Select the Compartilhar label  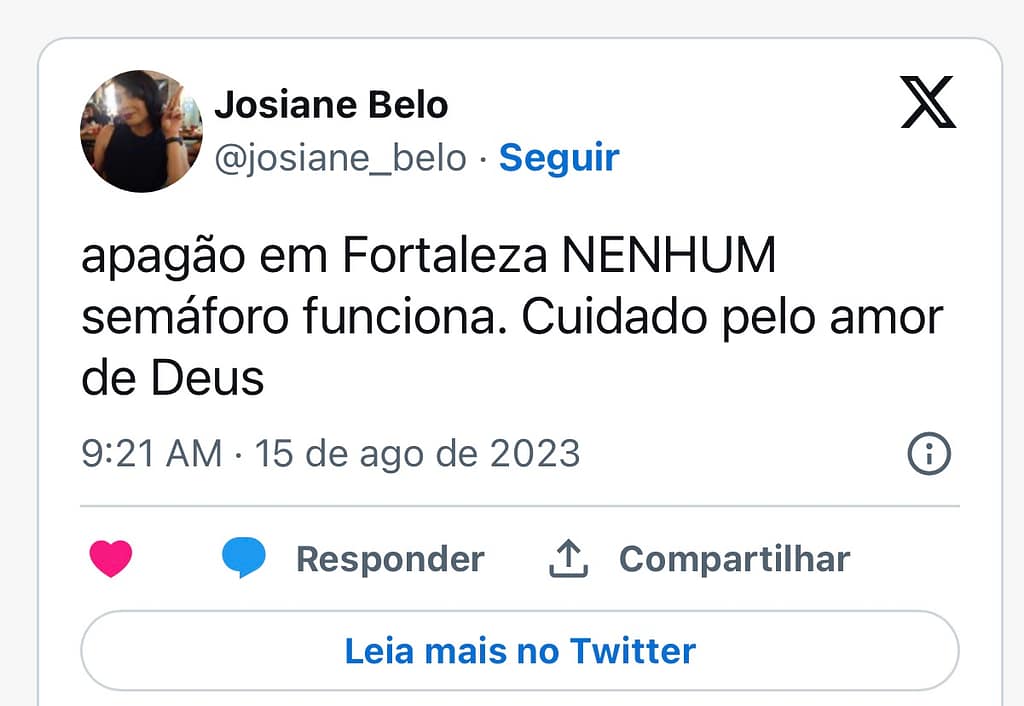(734, 558)
